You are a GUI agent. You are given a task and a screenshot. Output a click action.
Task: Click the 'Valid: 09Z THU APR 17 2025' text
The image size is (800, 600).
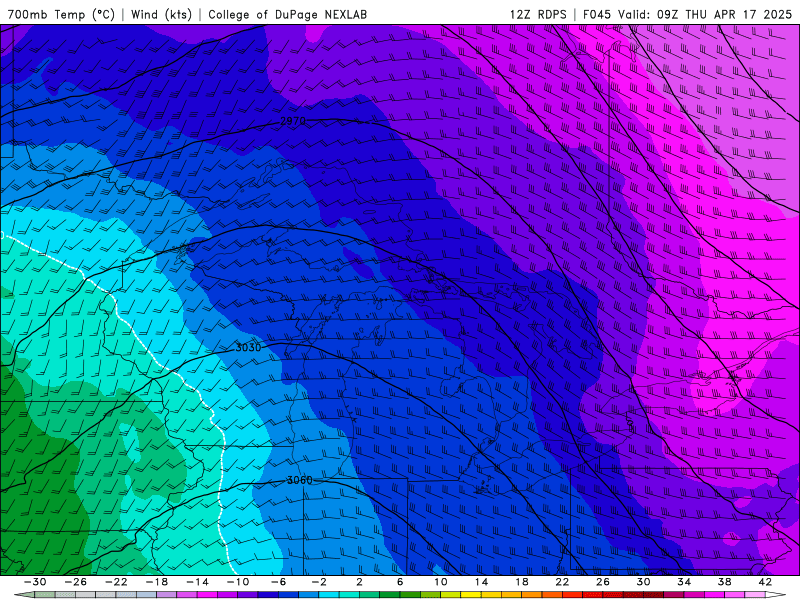click(x=705, y=14)
